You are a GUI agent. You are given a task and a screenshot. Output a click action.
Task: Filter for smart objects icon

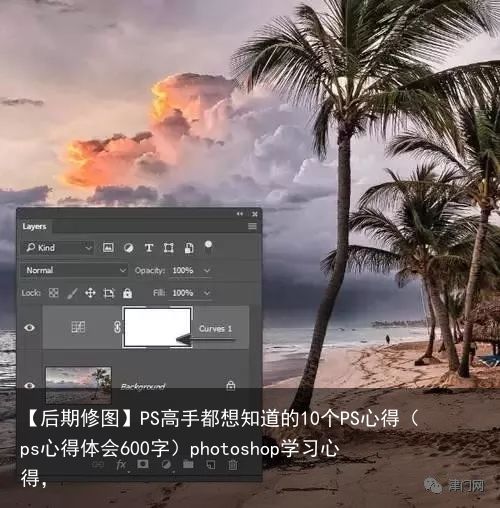[189, 248]
